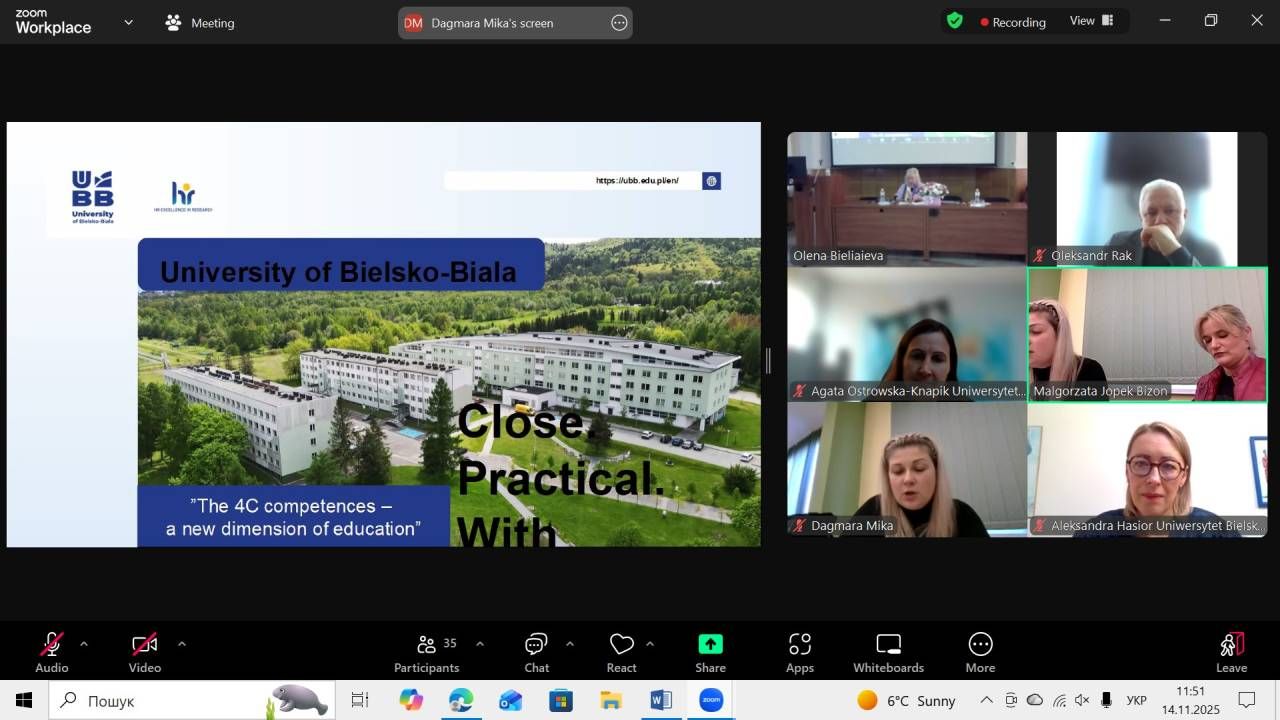
Task: Open Whiteboards
Action: coord(888,652)
